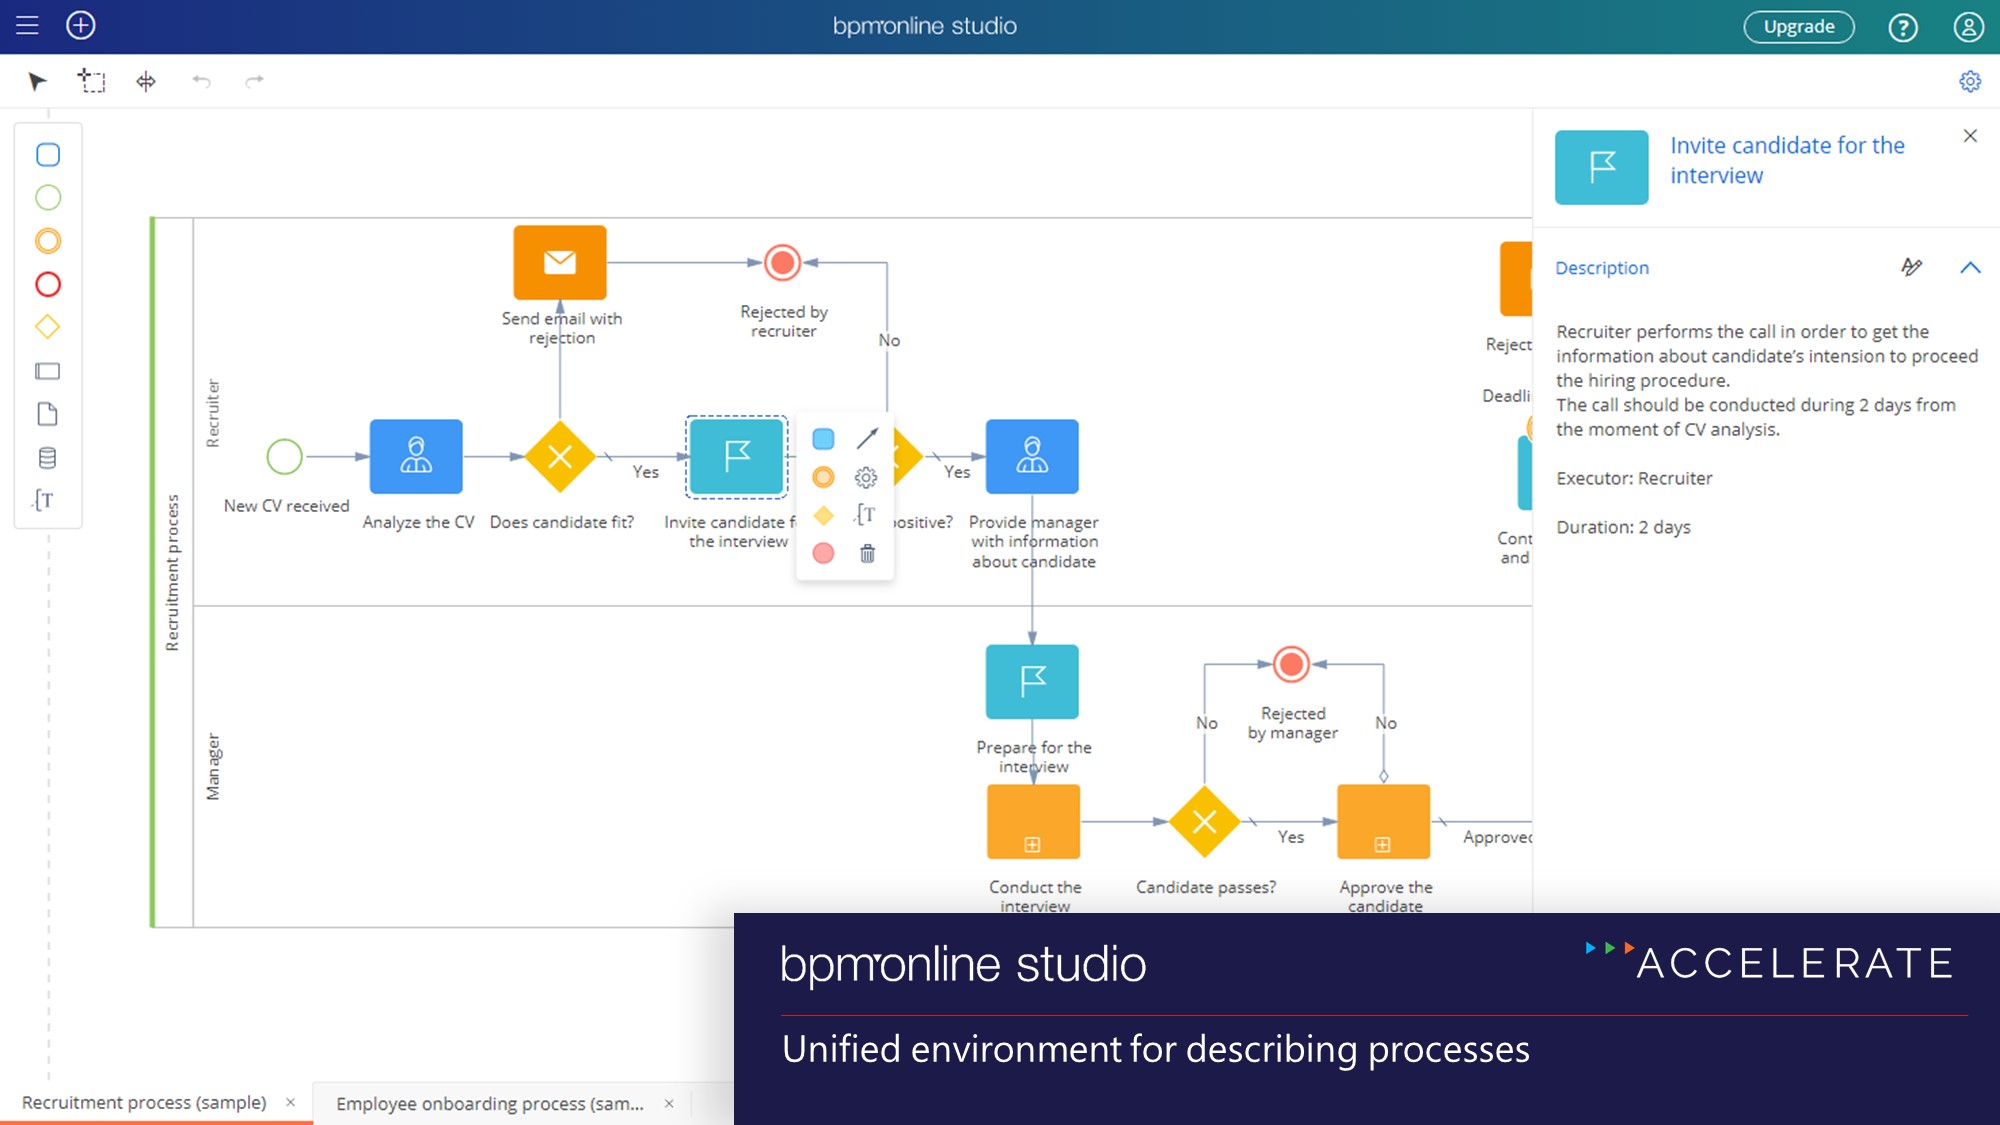Open the user profile icon
The image size is (2000, 1125).
click(x=1968, y=27)
